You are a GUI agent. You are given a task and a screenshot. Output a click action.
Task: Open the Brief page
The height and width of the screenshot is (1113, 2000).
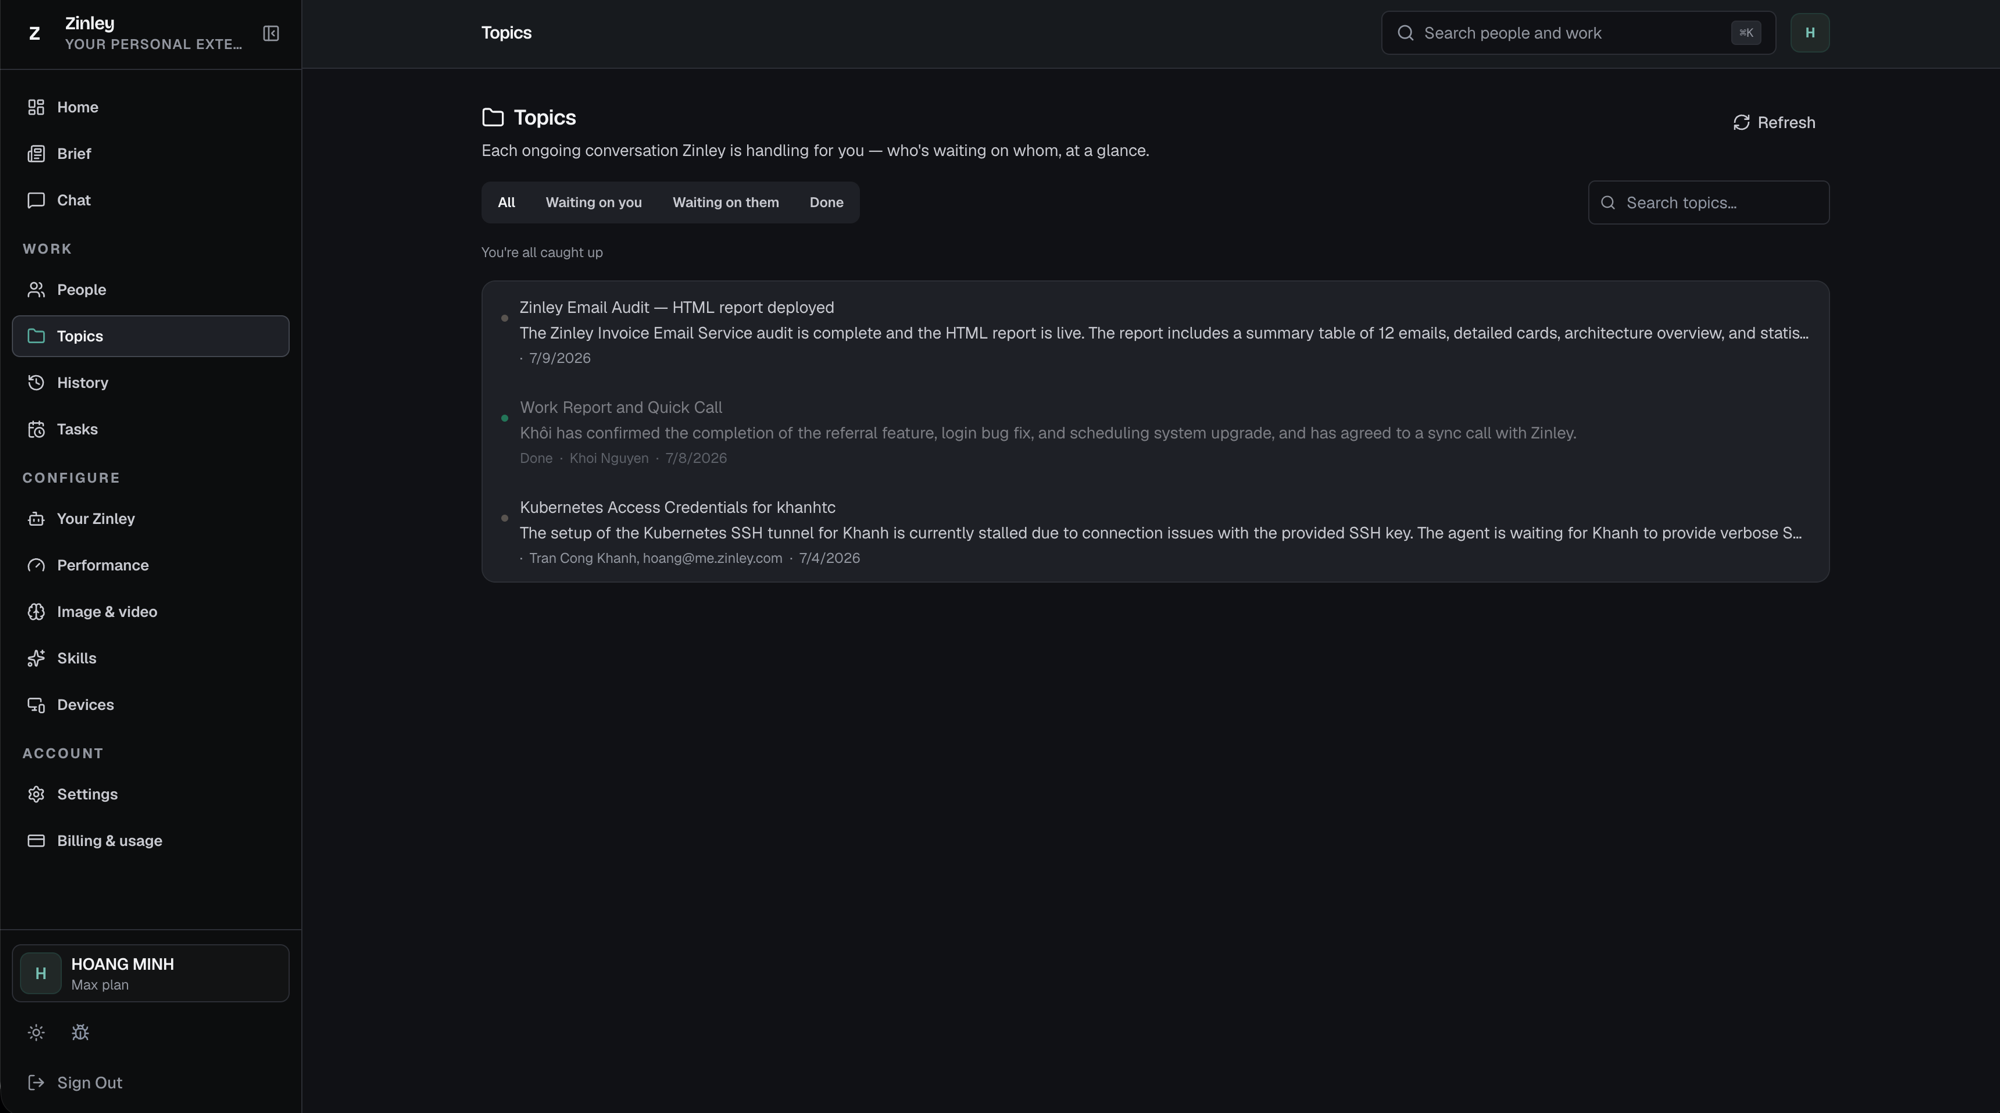click(150, 153)
